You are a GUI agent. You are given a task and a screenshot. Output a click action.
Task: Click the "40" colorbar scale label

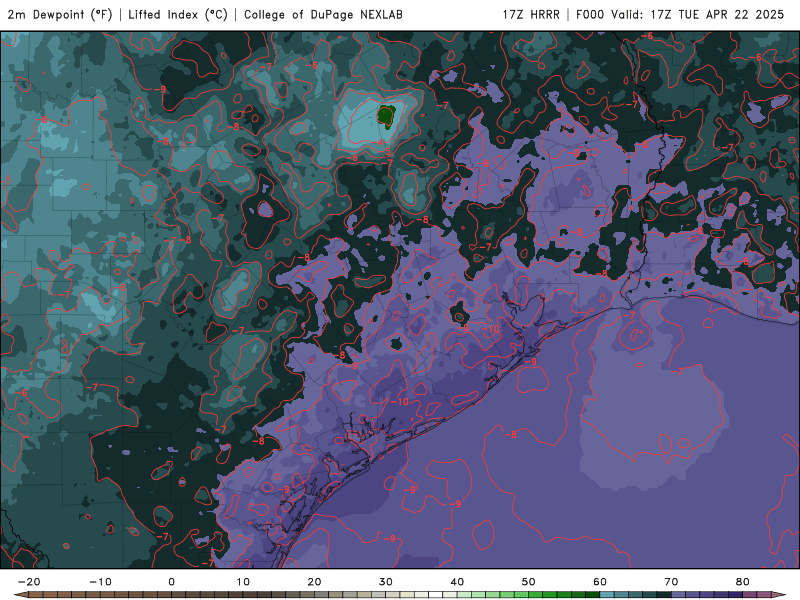tap(457, 582)
